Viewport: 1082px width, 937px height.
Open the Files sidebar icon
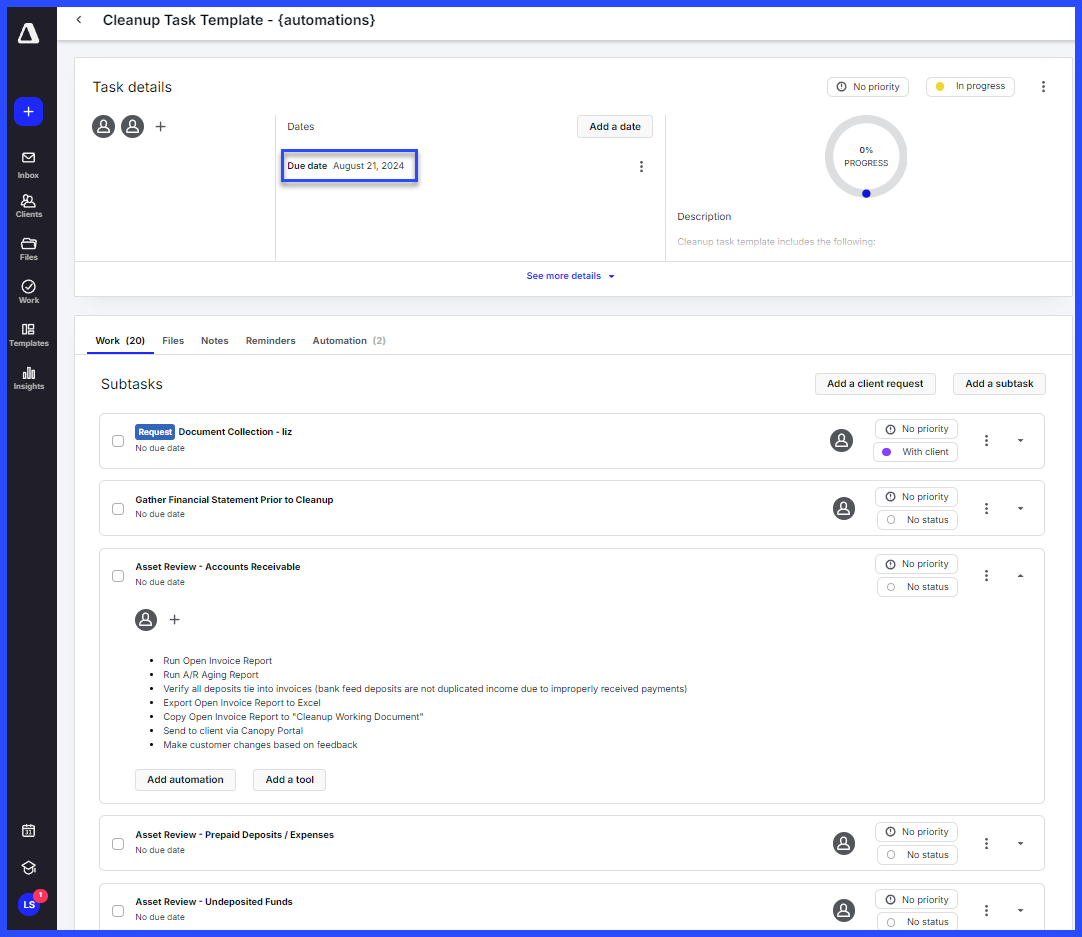28,248
